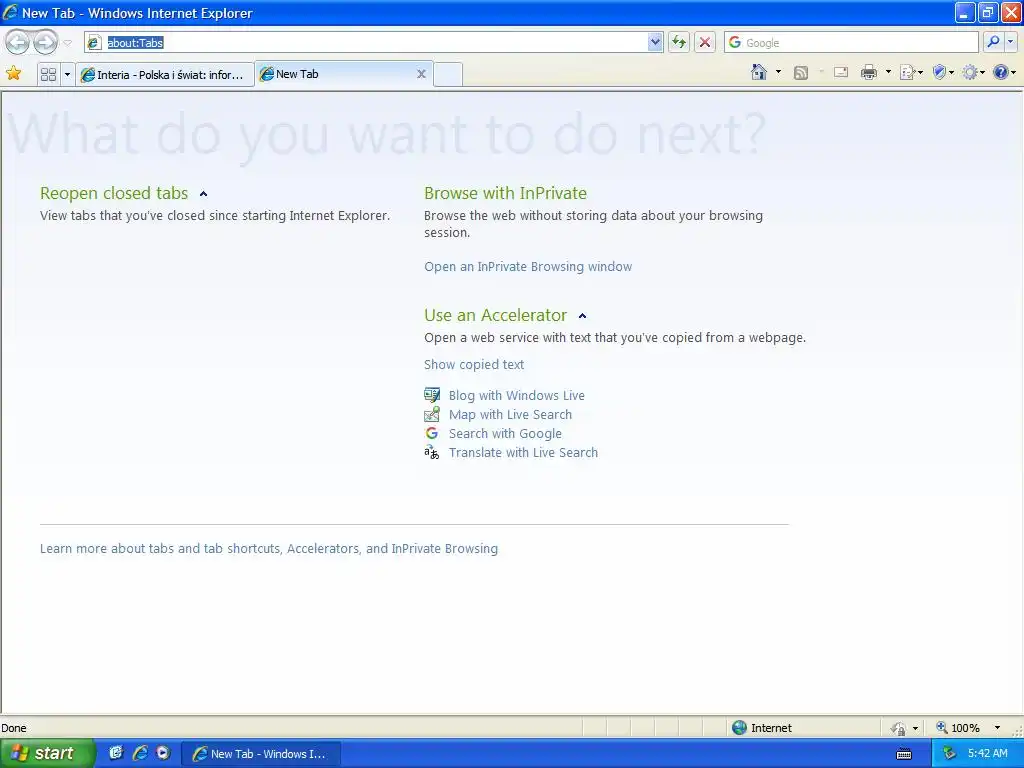Click the 100% zoom level button
The height and width of the screenshot is (768, 1024).
pos(958,728)
